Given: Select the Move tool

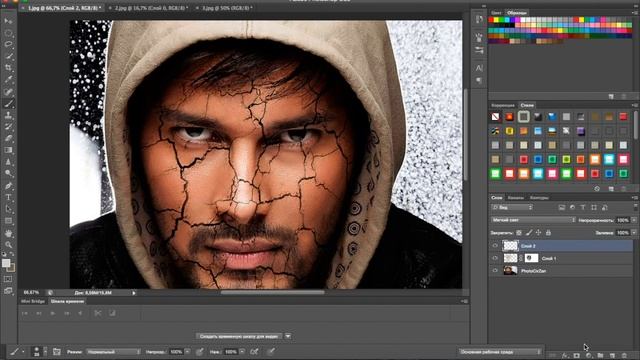Looking at the screenshot, I should [x=8, y=20].
